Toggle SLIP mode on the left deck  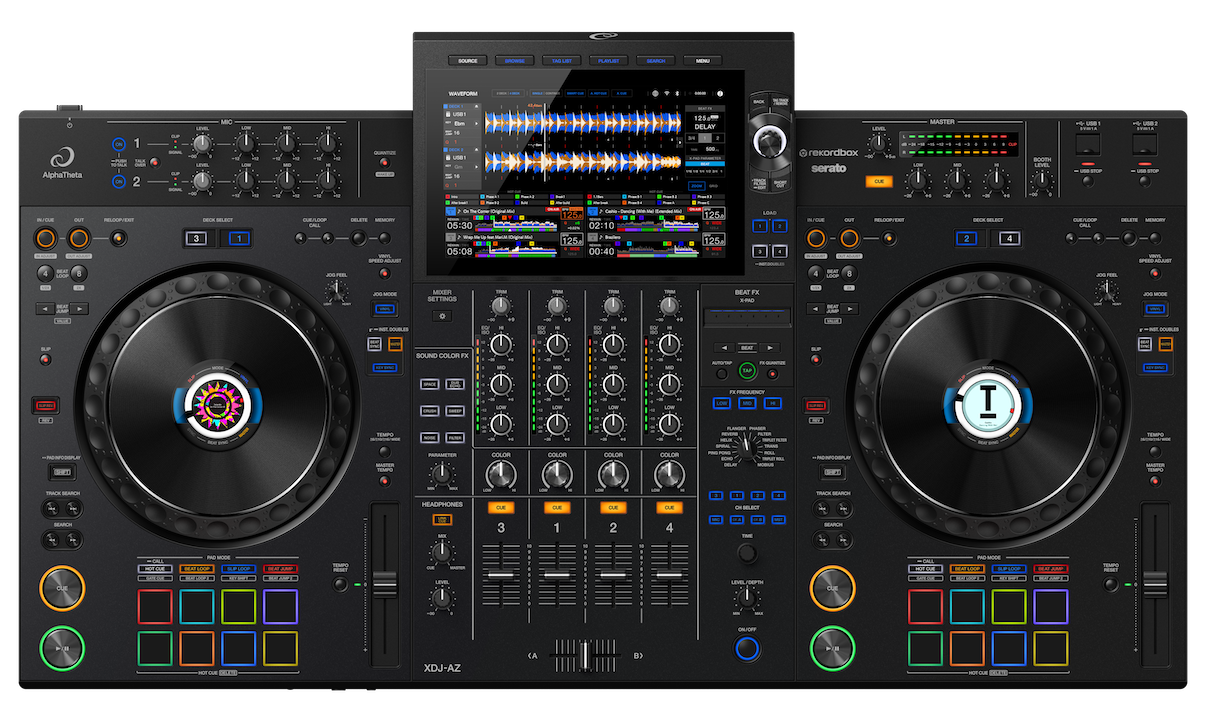pyautogui.click(x=45, y=361)
